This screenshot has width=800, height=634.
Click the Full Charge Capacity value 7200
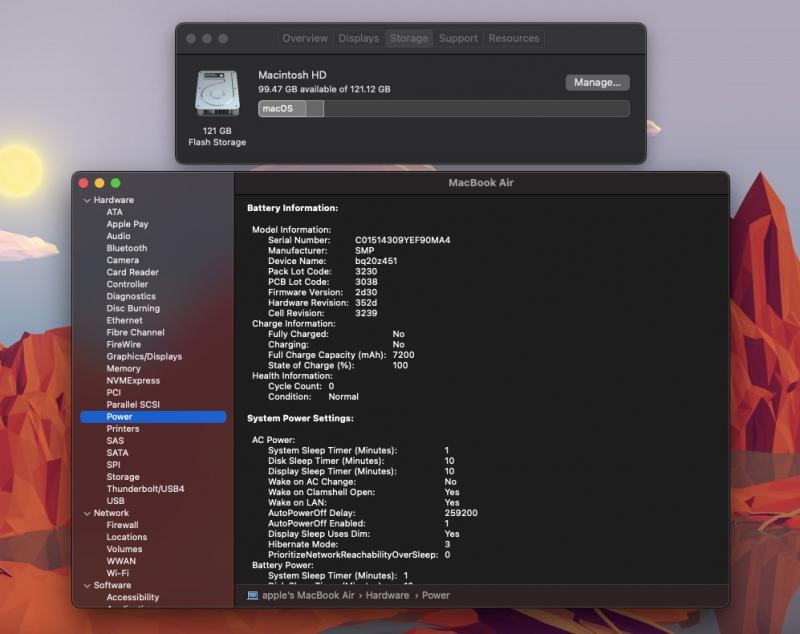tap(404, 355)
